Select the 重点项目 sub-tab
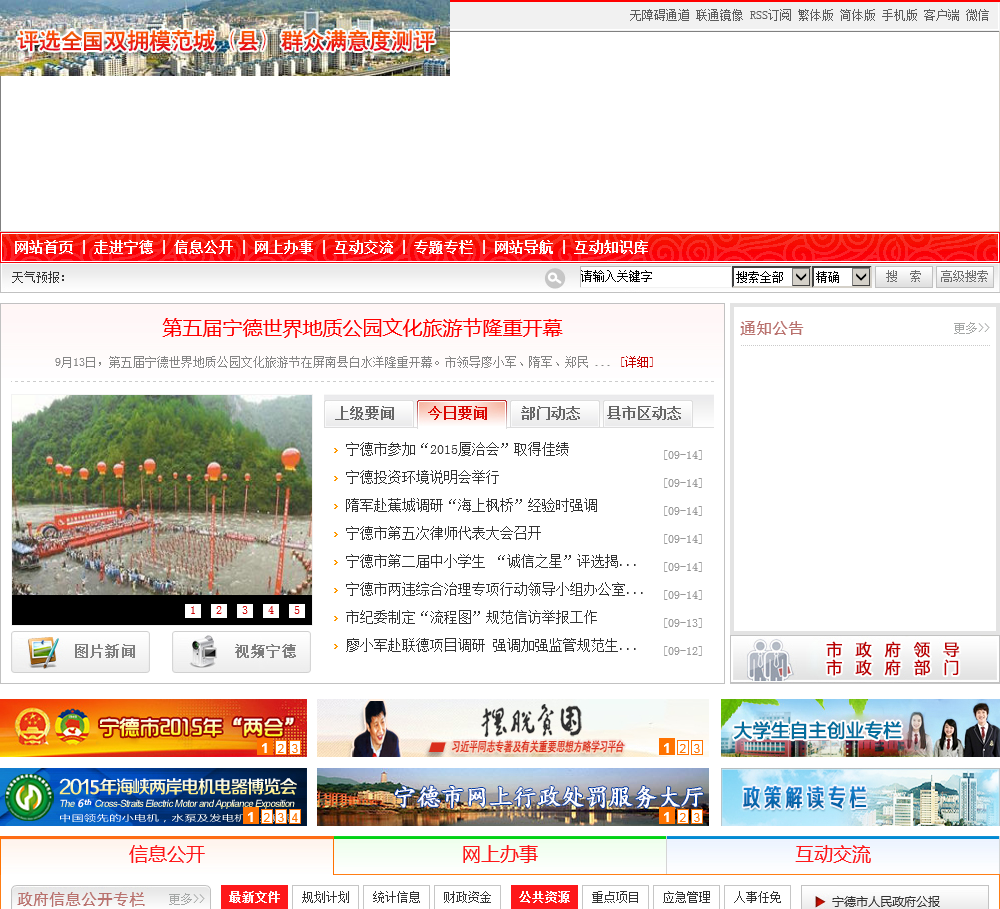1000x909 pixels. click(x=615, y=898)
